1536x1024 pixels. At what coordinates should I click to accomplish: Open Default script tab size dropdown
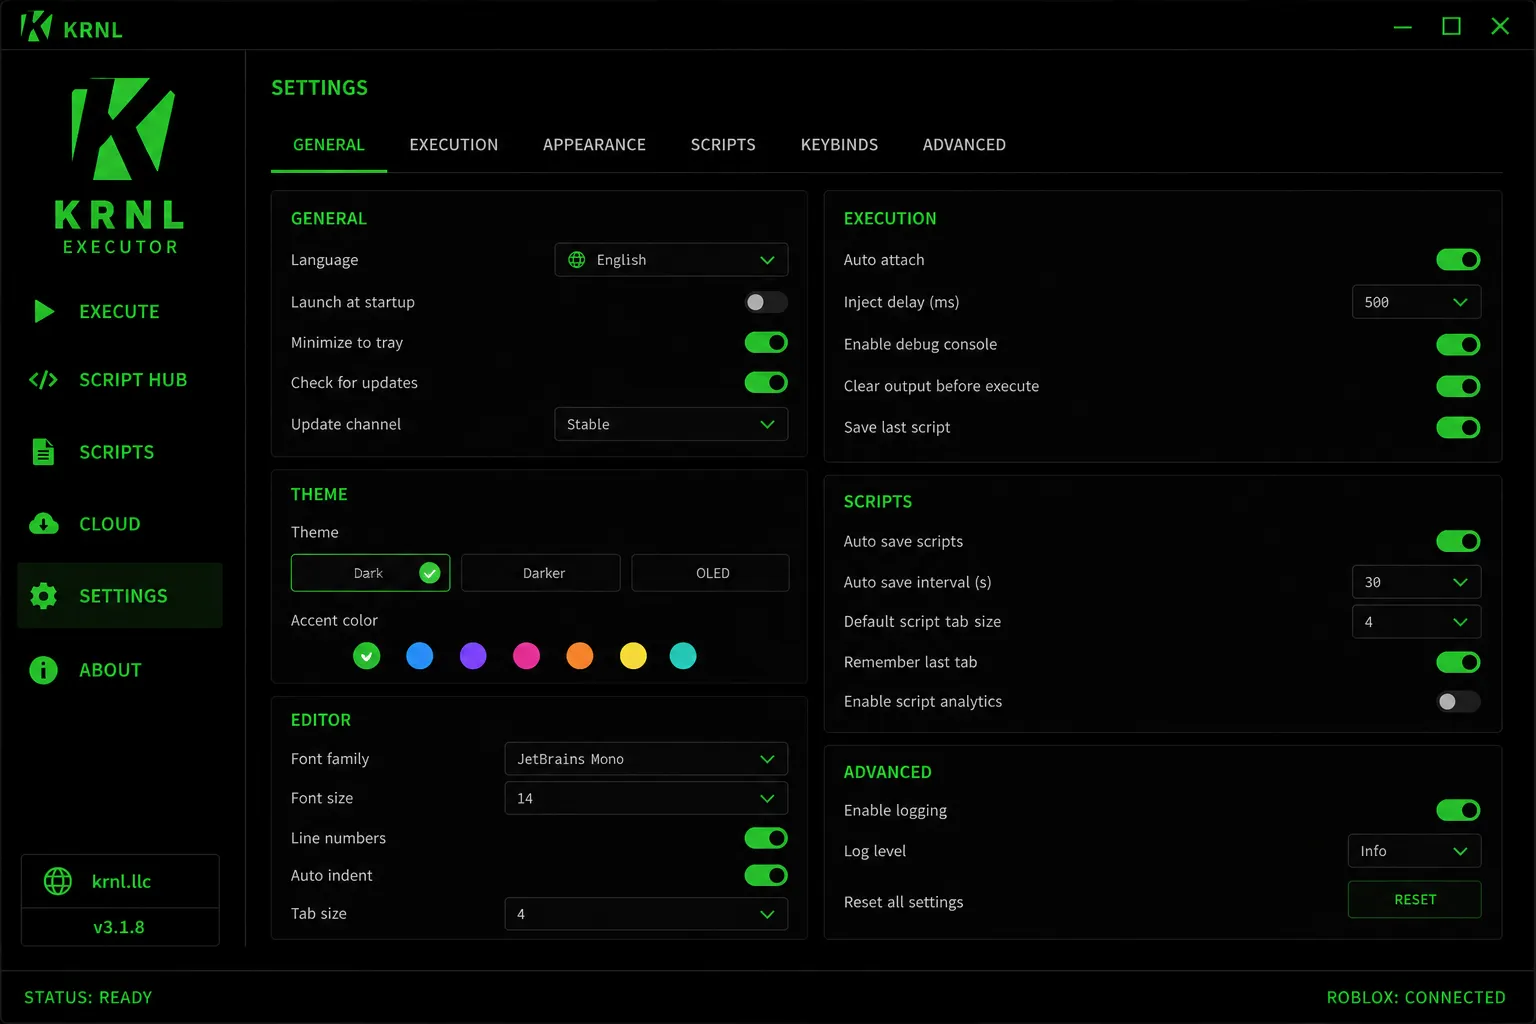click(x=1416, y=622)
